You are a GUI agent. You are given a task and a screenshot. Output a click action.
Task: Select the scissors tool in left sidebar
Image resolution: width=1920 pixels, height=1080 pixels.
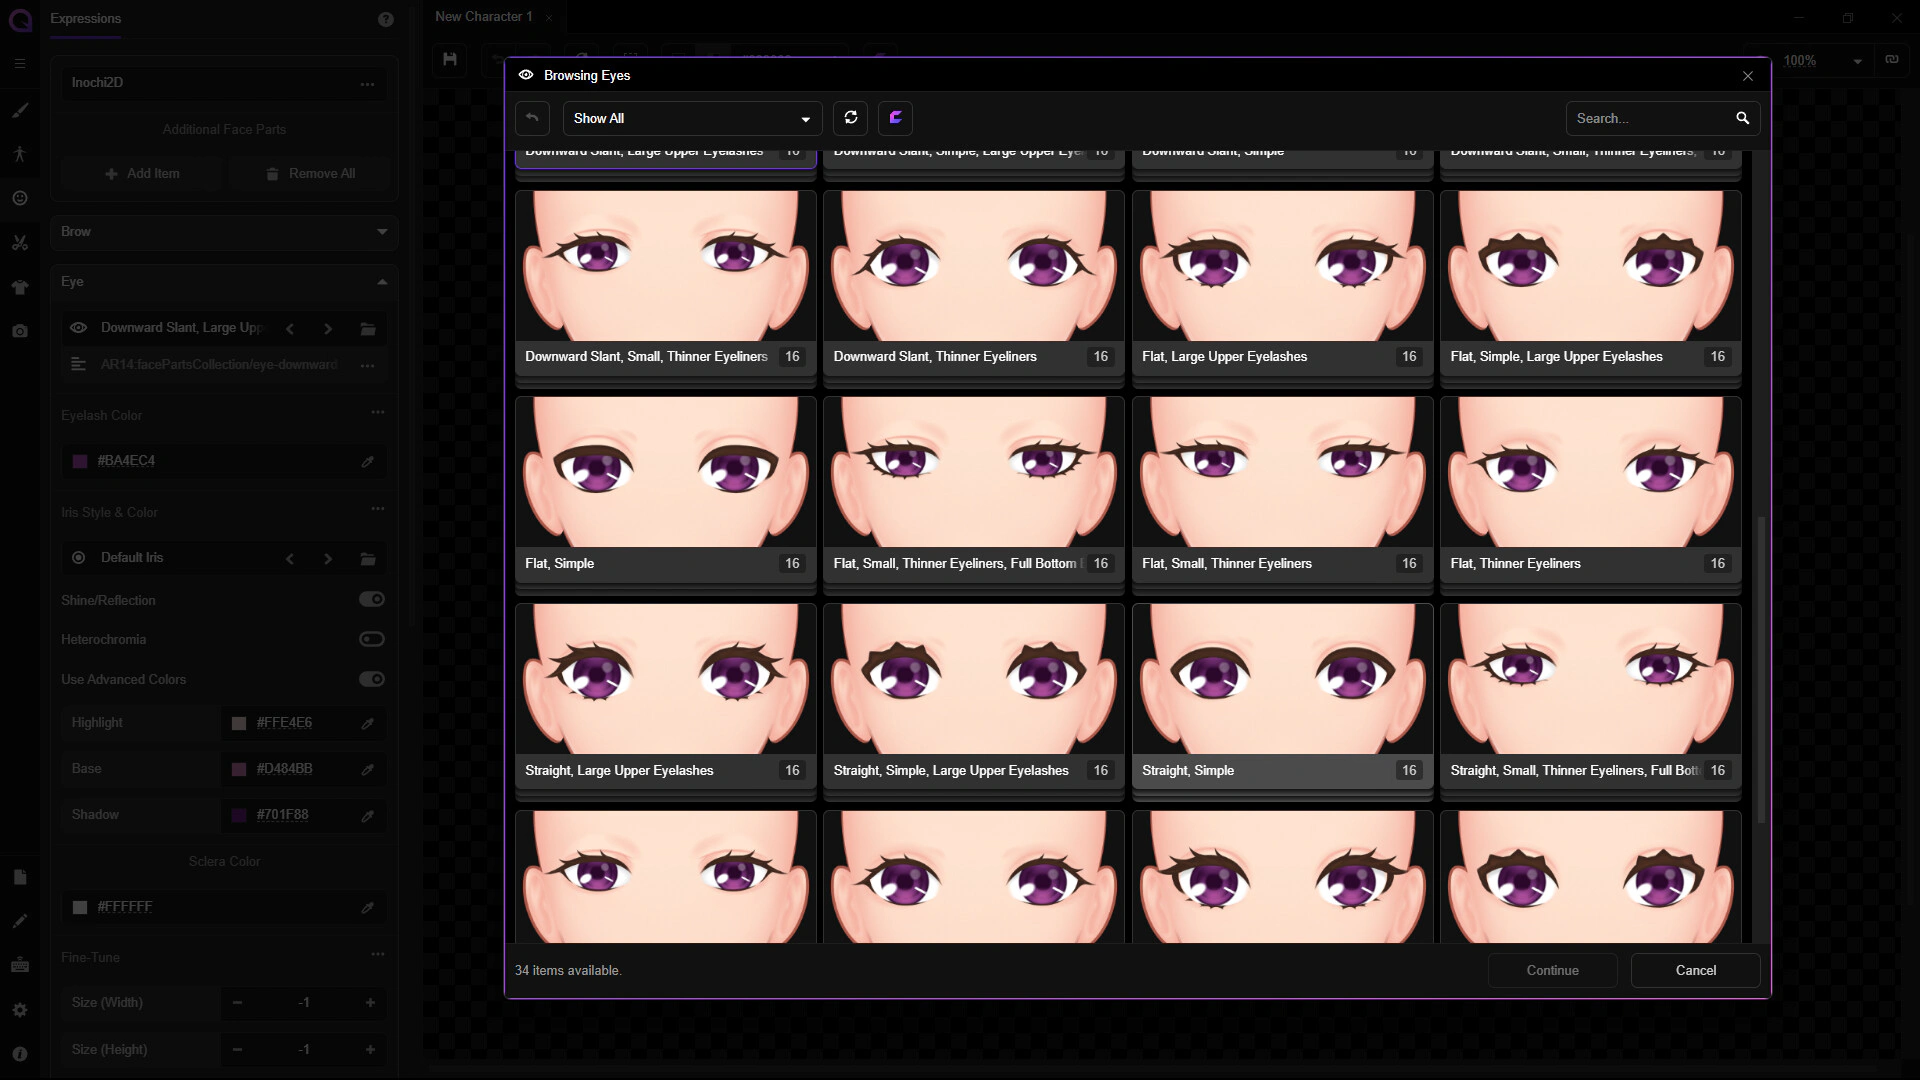(20, 243)
